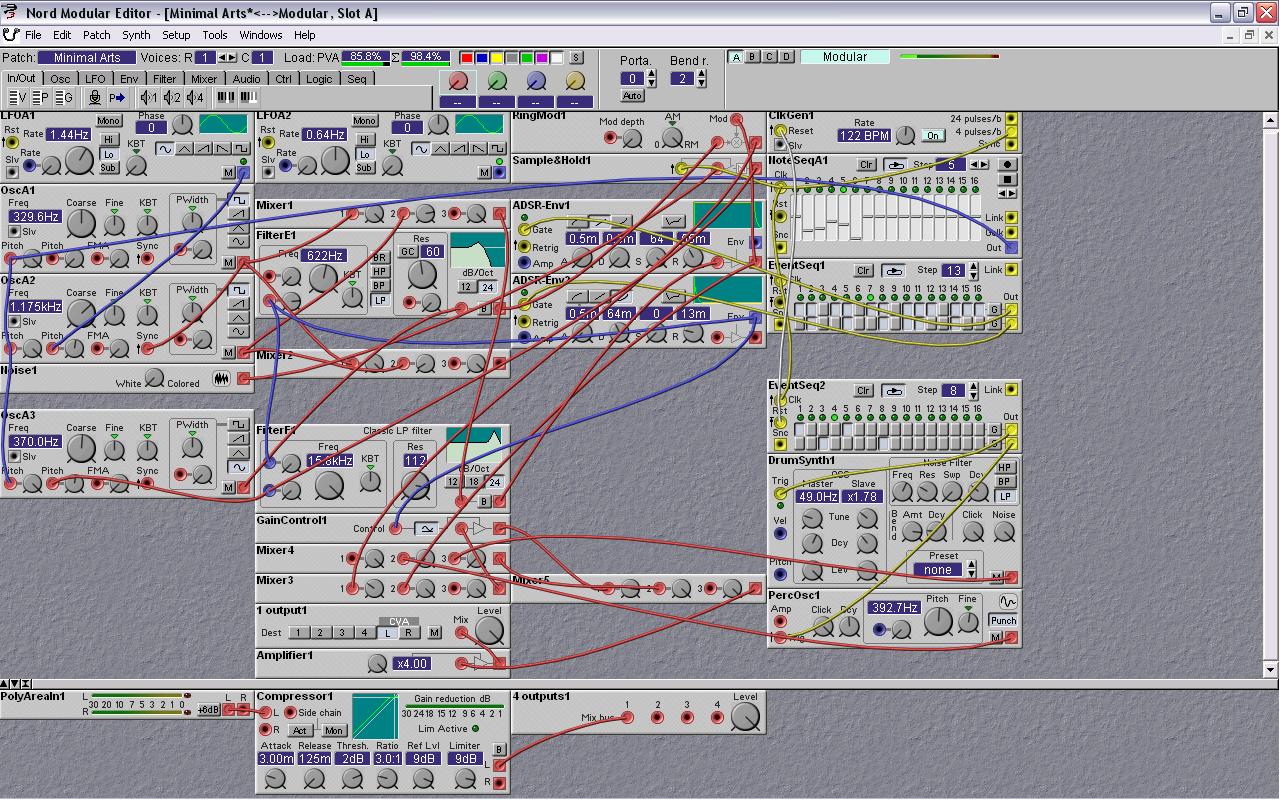The image size is (1280, 800).
Task: Pick the yellow cable color swatch
Action: 497,58
